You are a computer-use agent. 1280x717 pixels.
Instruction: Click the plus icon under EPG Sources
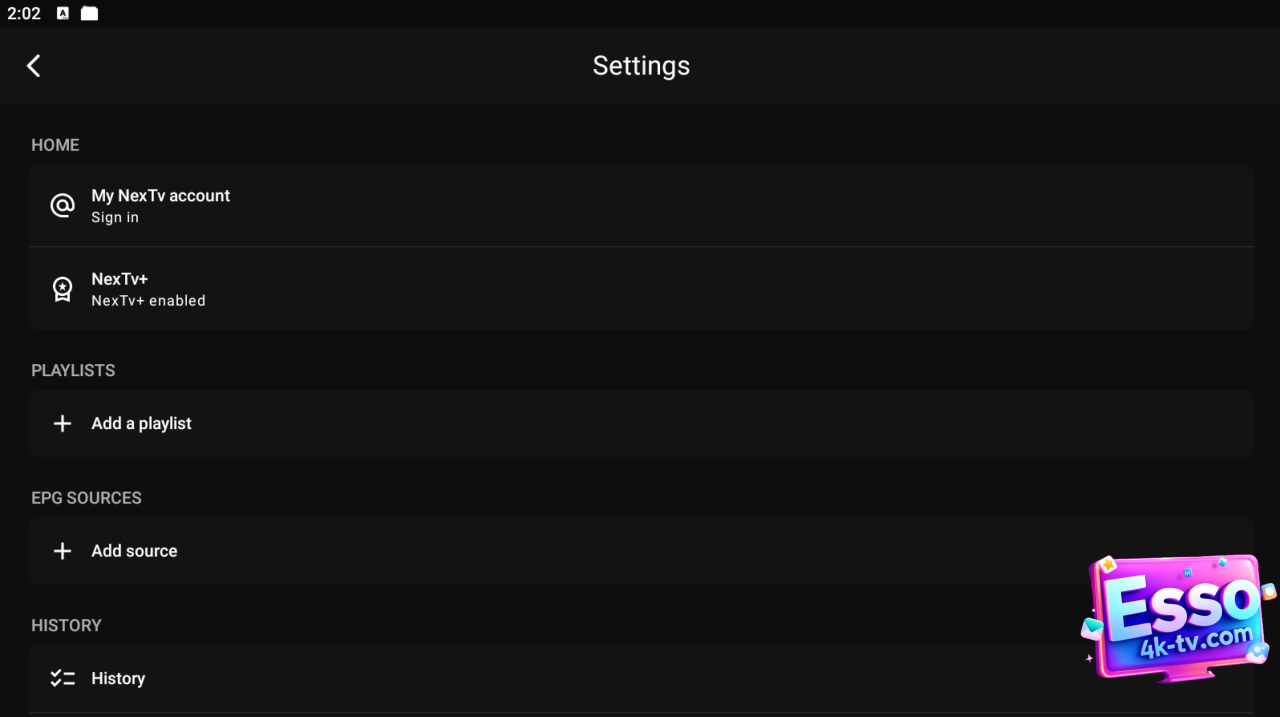(62, 550)
